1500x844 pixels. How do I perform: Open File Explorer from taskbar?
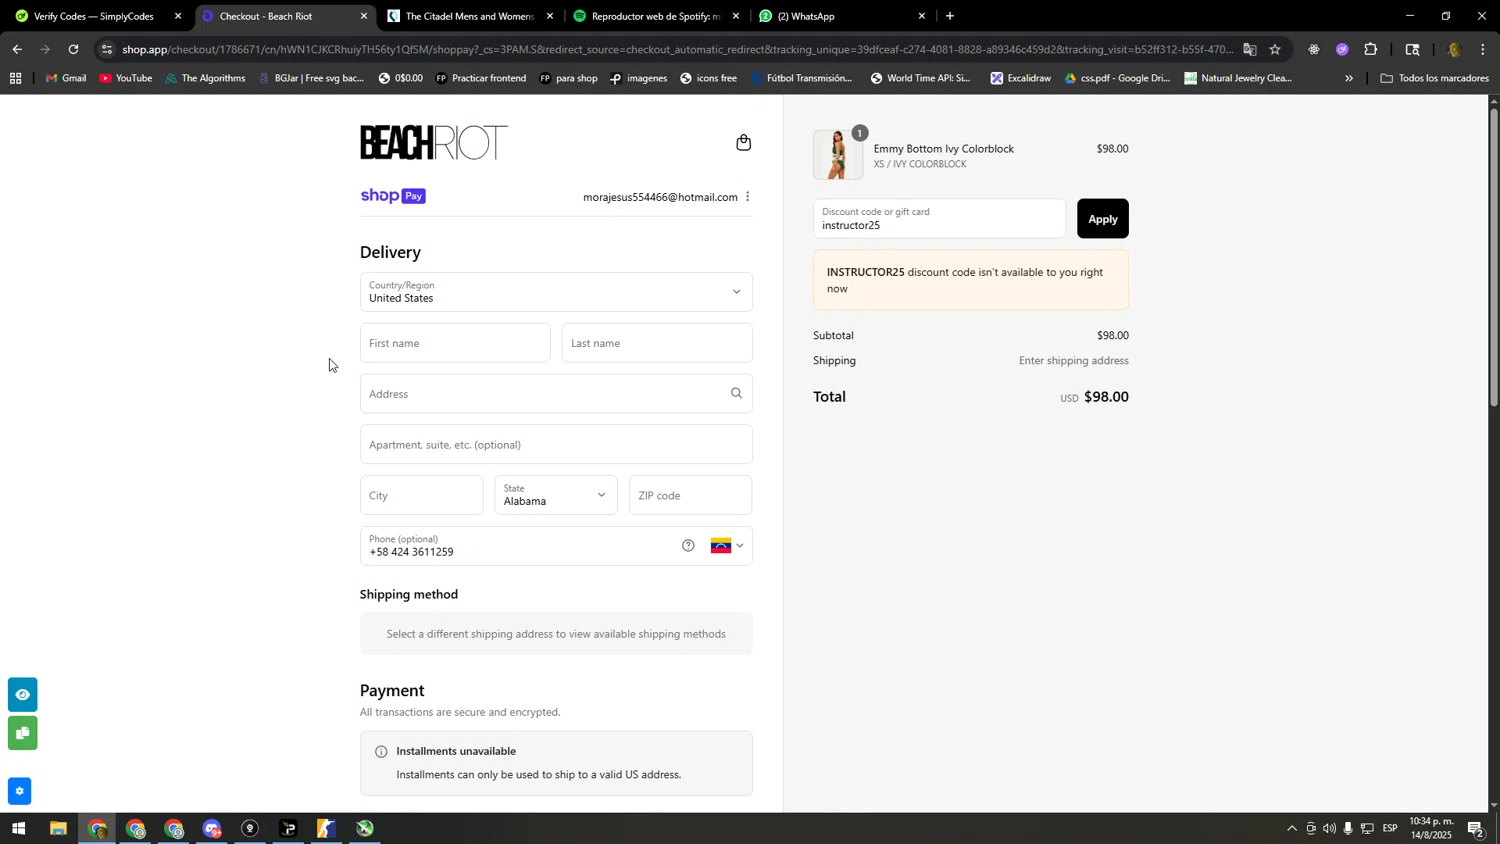pyautogui.click(x=58, y=829)
